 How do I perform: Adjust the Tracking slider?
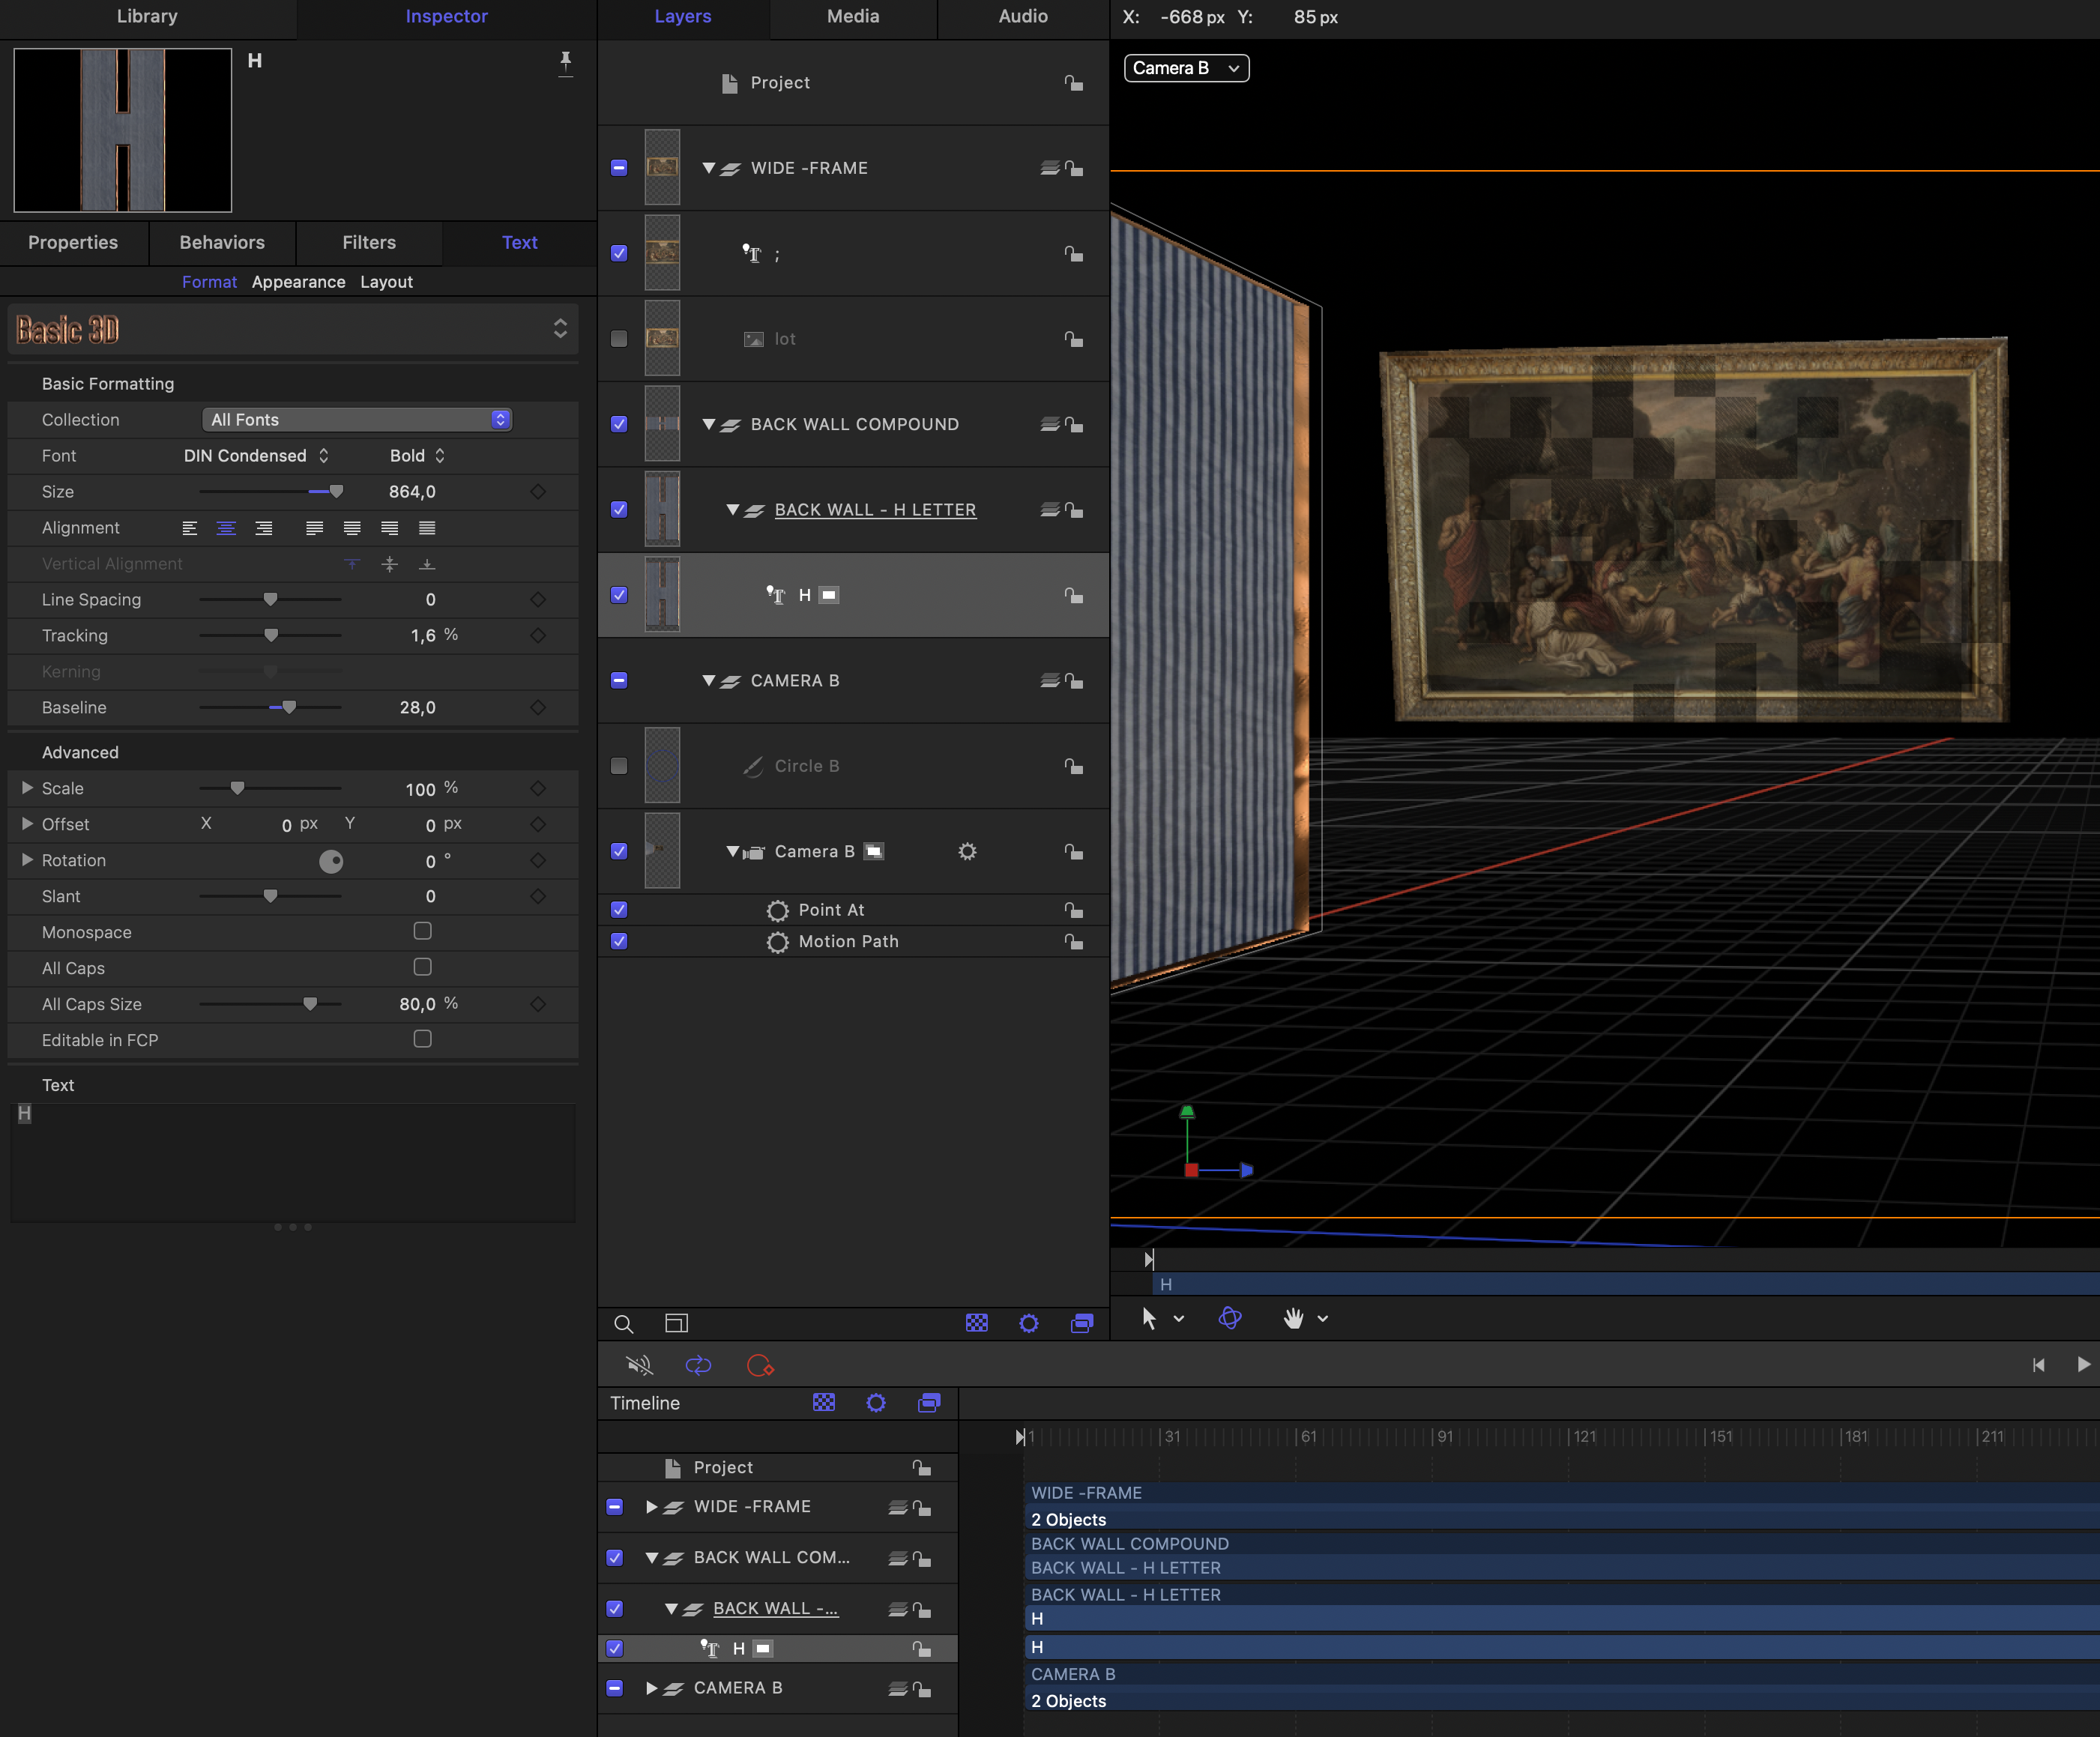(x=270, y=635)
